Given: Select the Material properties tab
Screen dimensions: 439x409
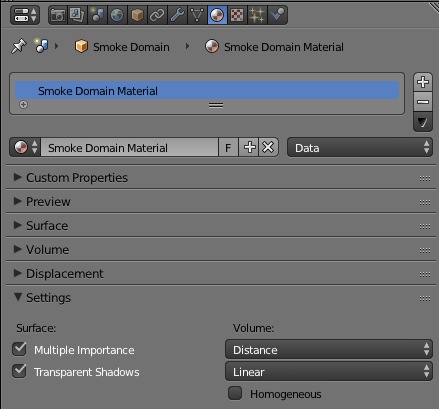Looking at the screenshot, I should (217, 15).
